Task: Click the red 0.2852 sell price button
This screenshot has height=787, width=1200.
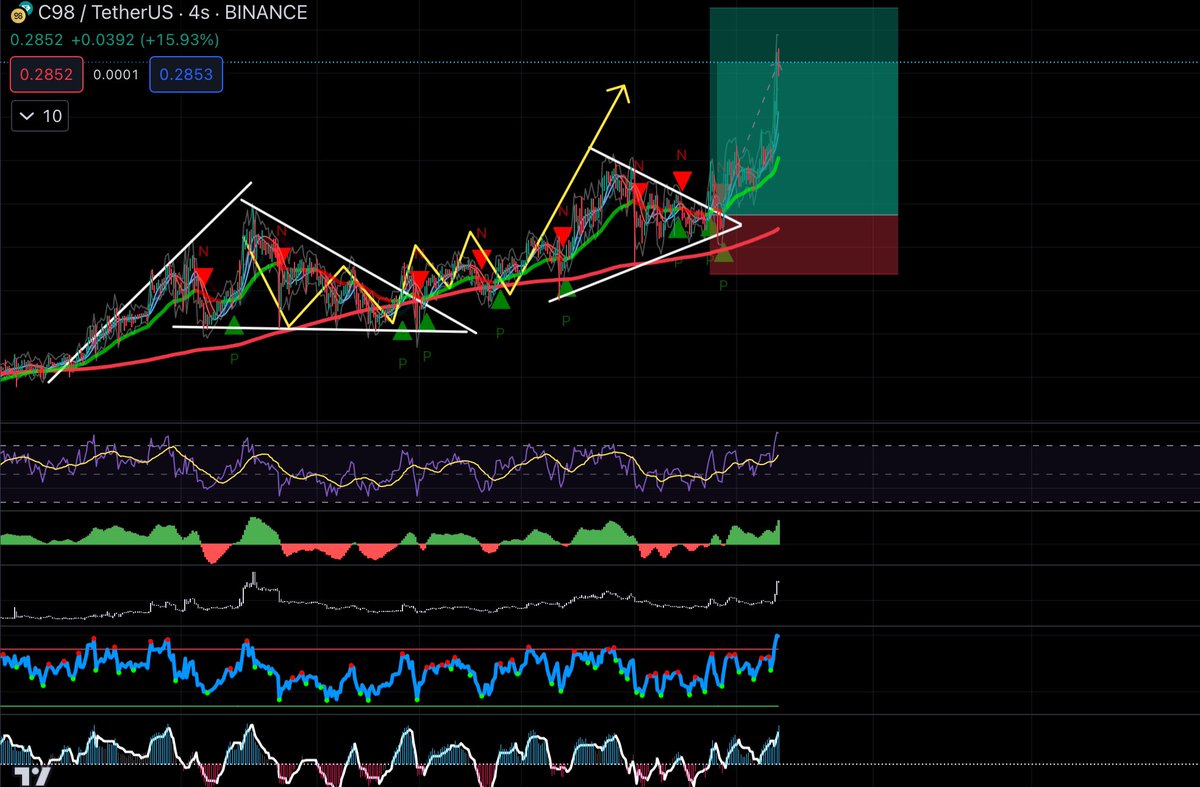Action: (x=46, y=75)
